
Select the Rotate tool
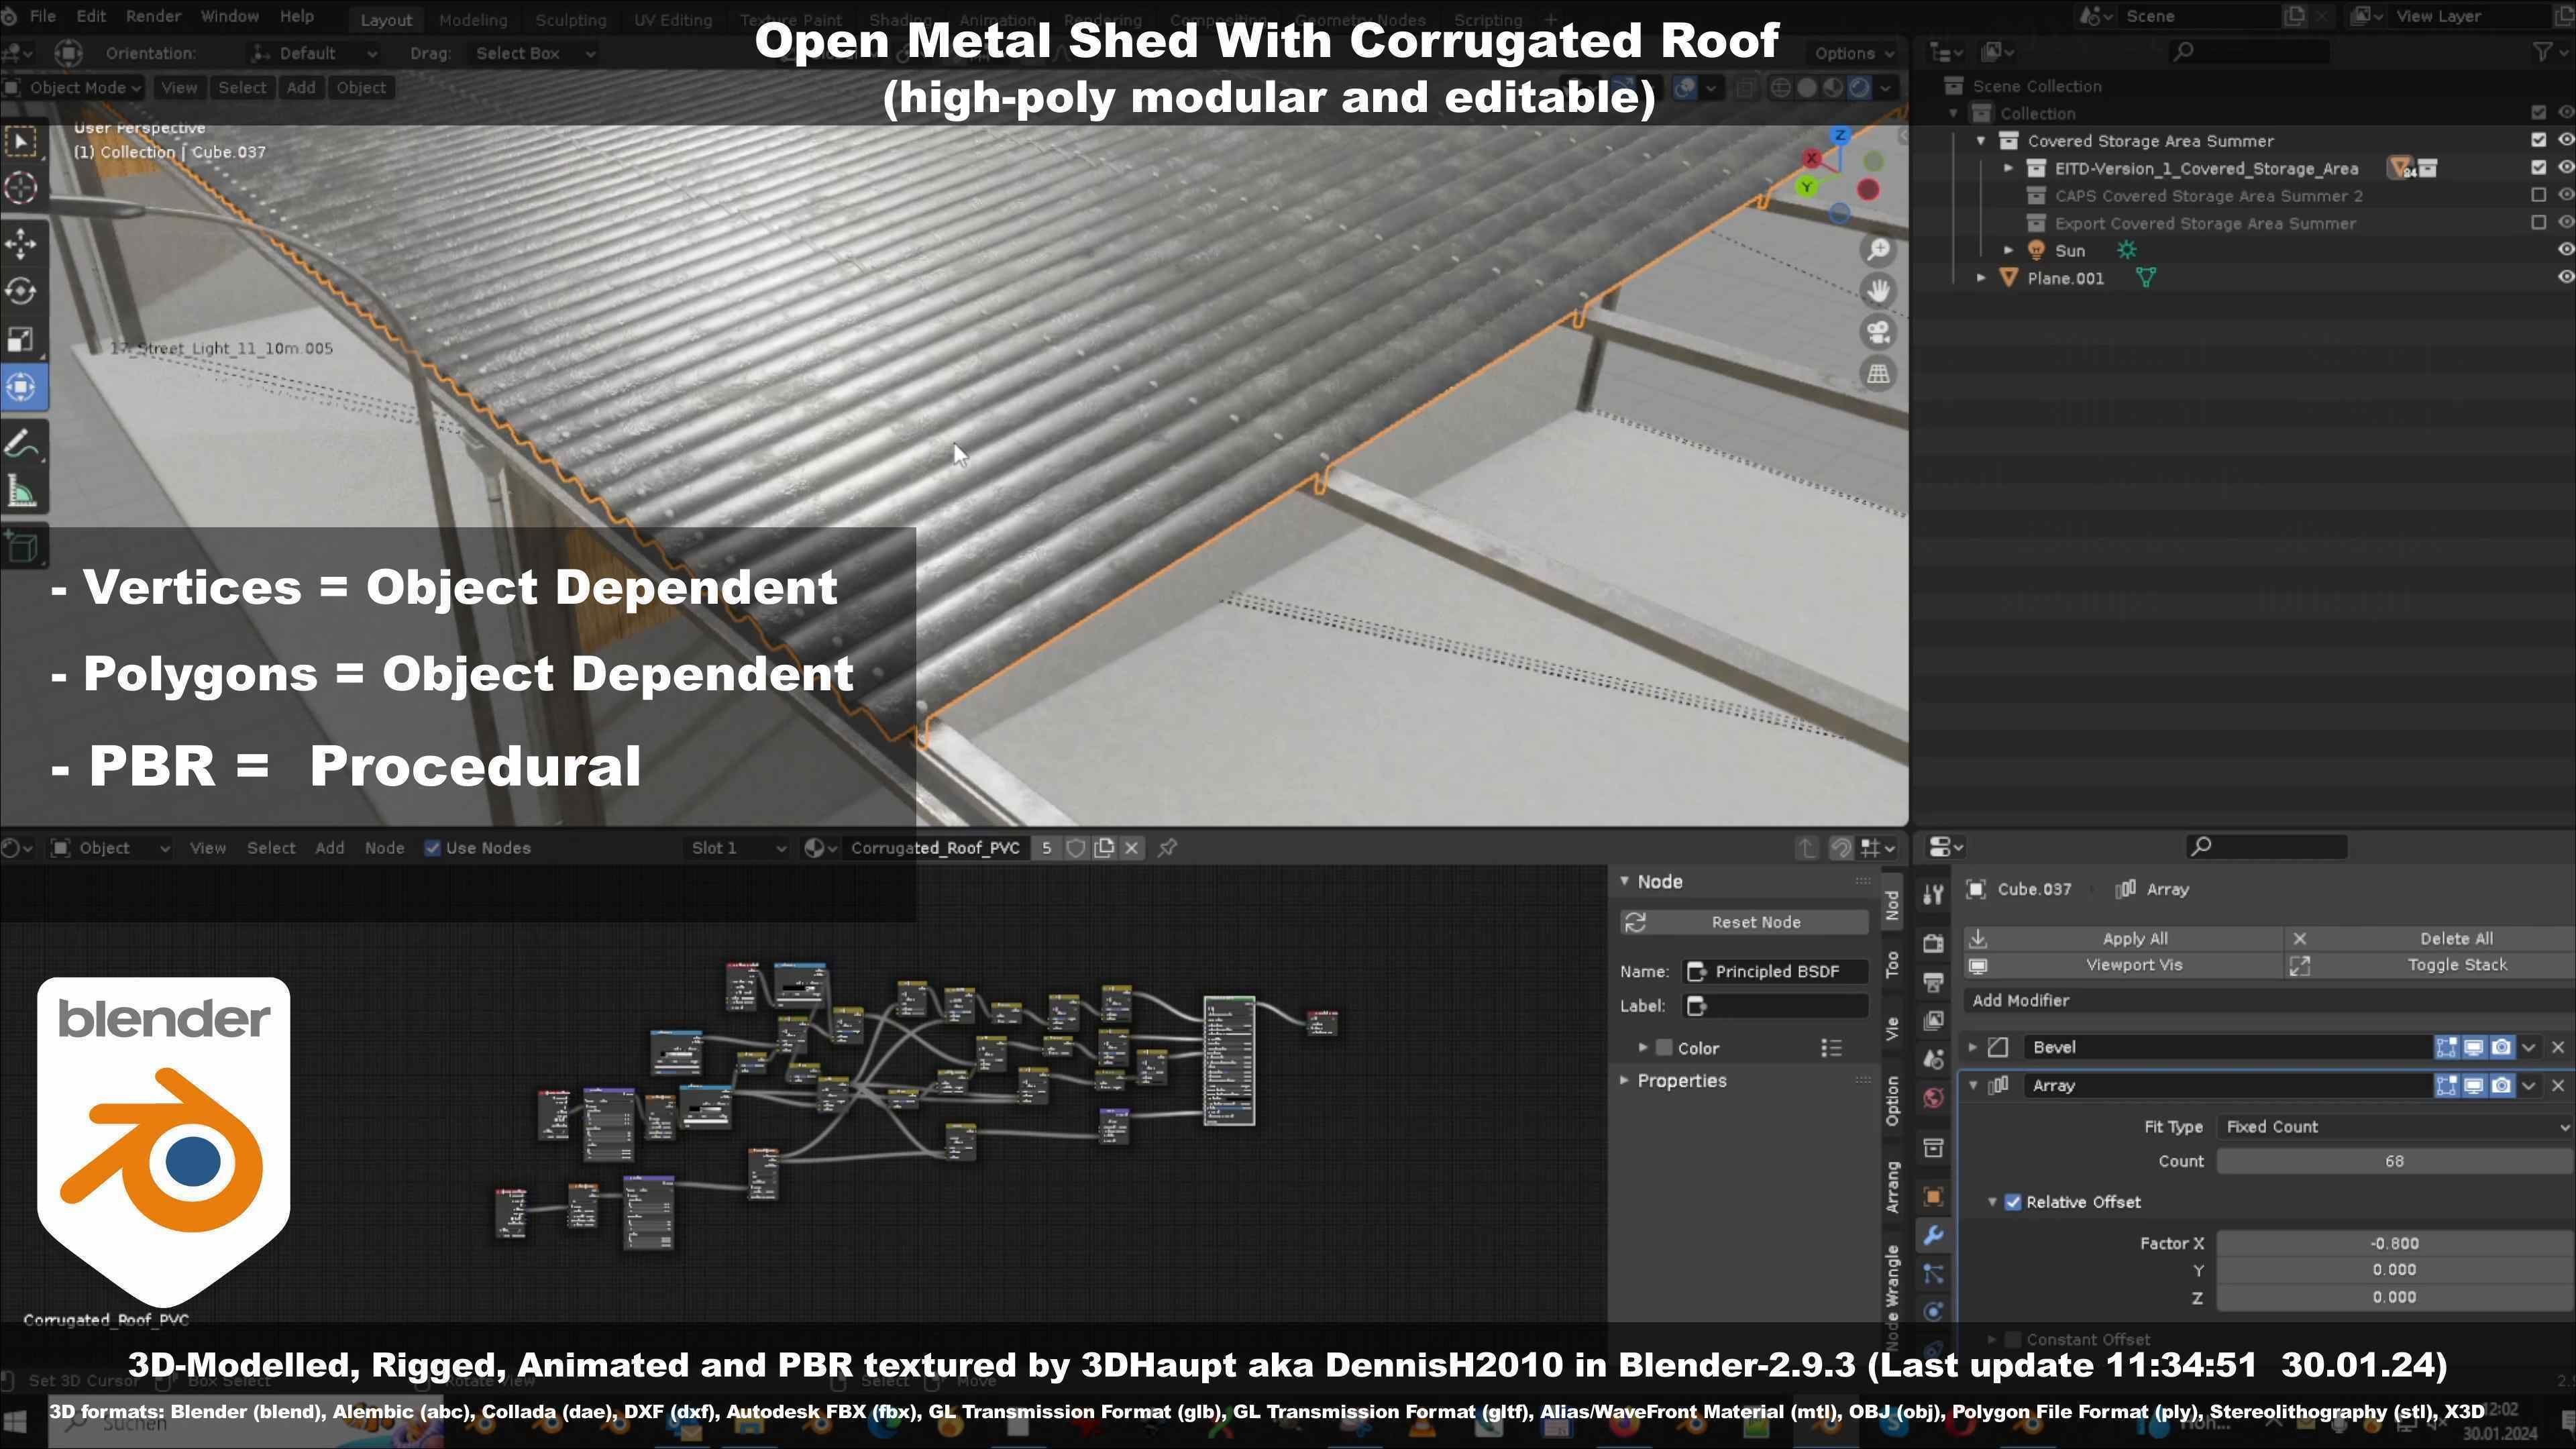tap(22, 291)
